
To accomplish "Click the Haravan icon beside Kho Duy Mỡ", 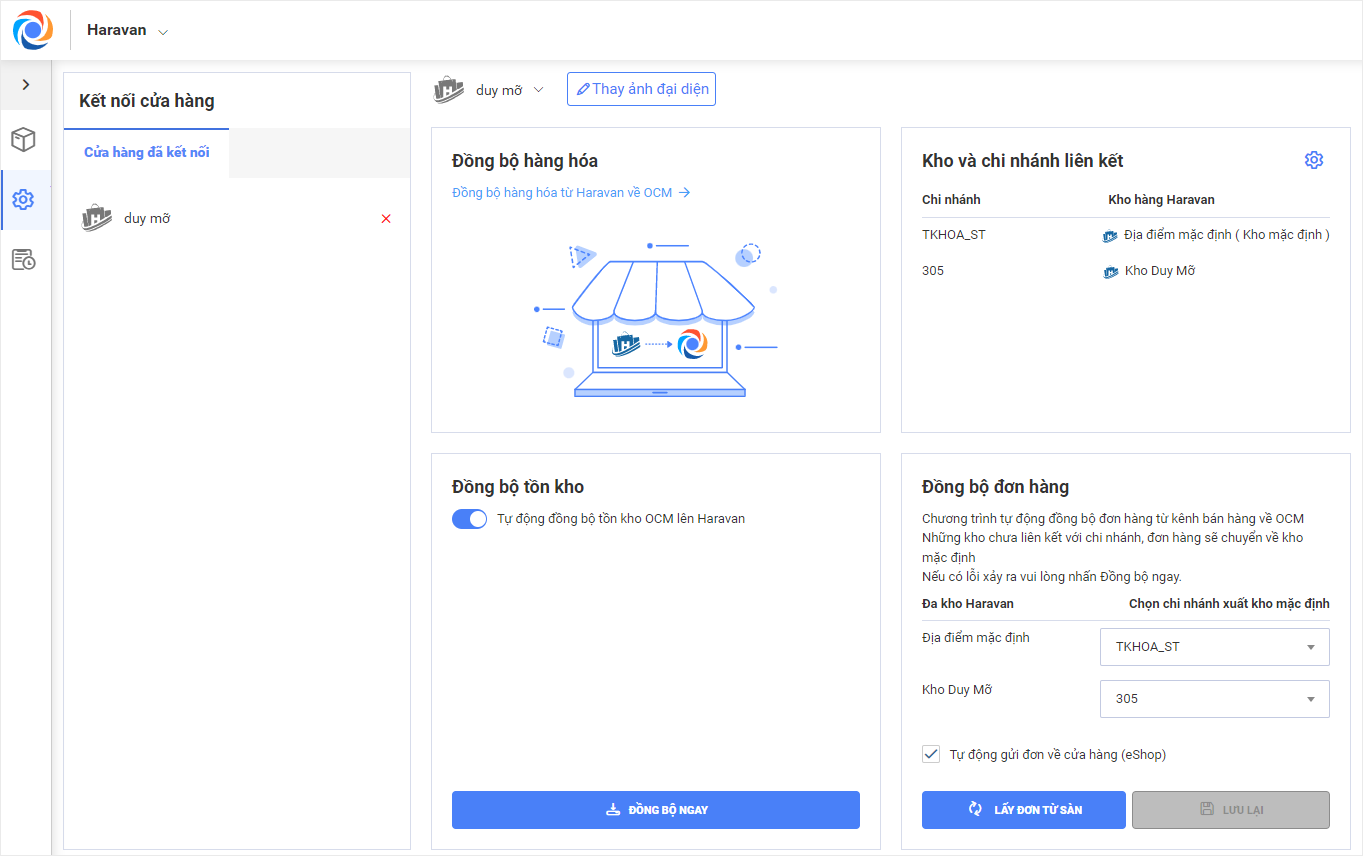I will point(1111,272).
